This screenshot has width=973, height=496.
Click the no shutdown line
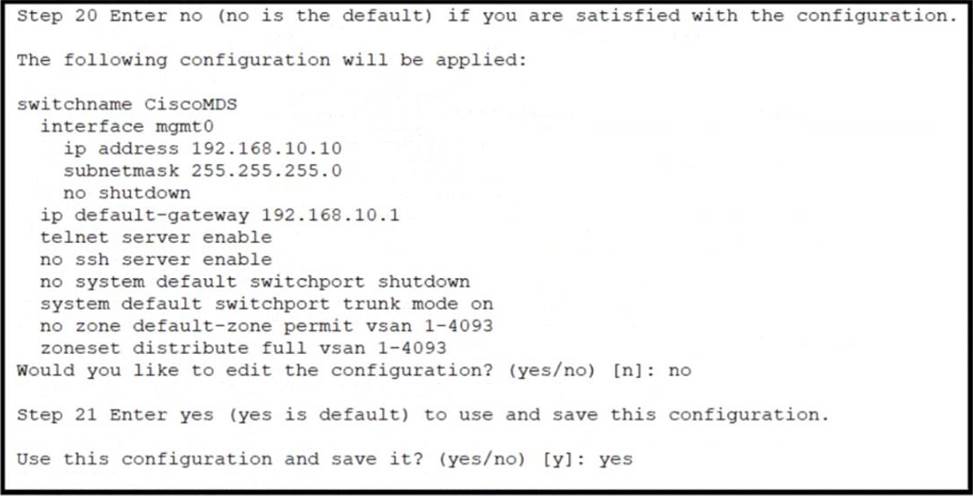[127, 193]
